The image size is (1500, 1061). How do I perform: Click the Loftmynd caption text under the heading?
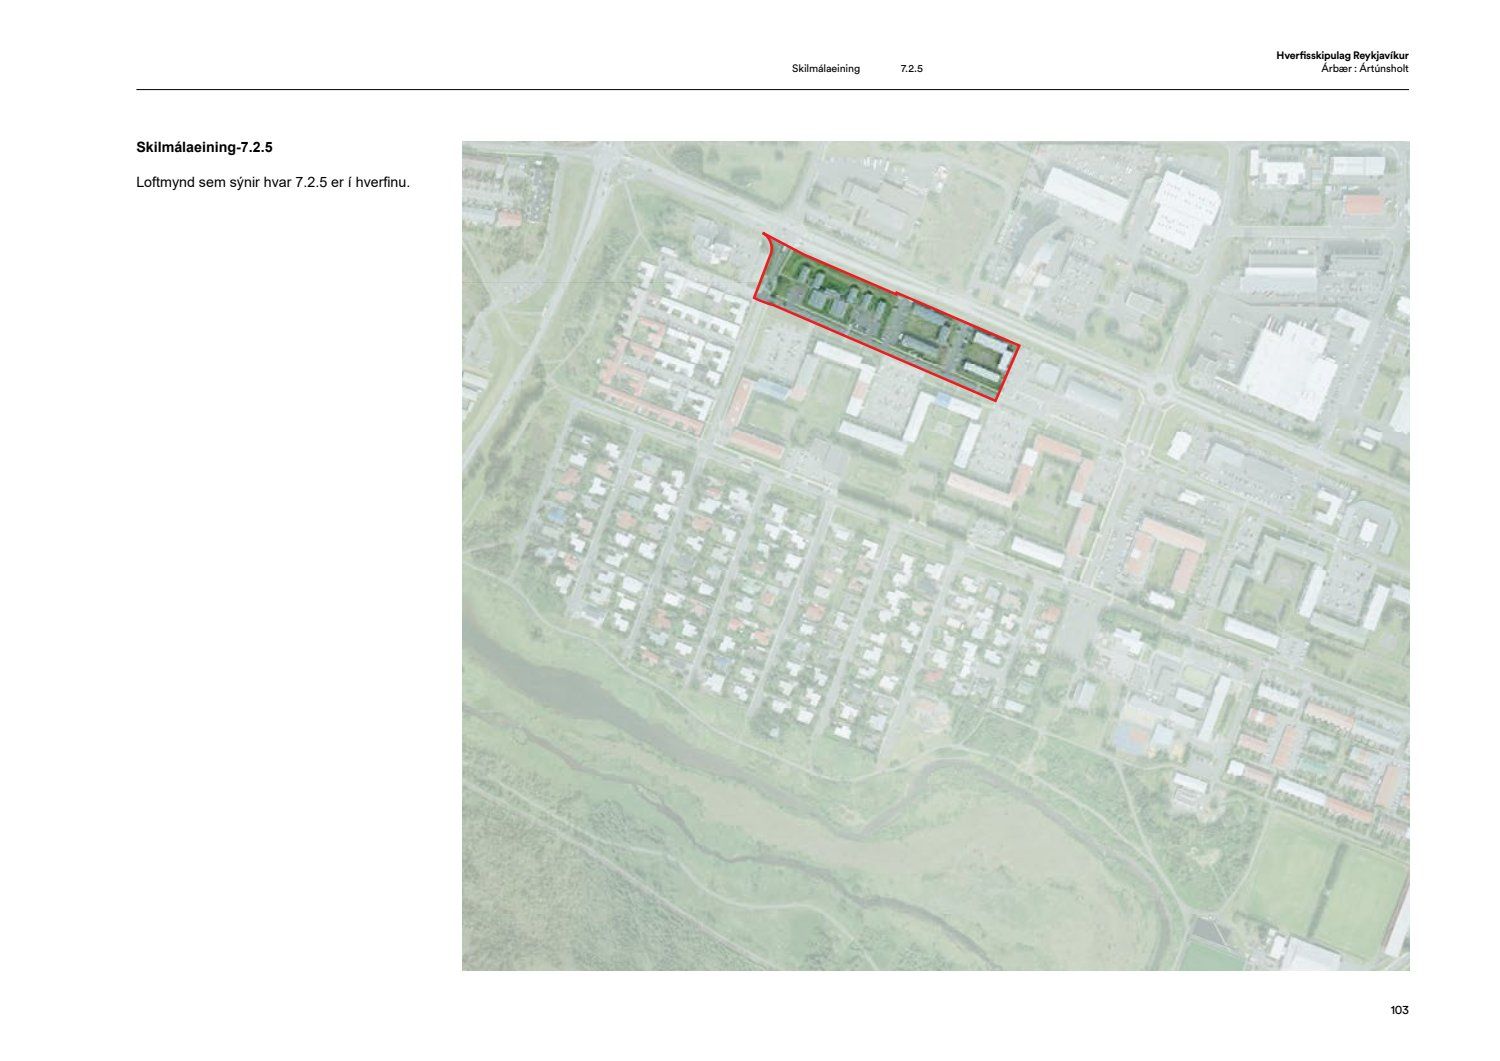pyautogui.click(x=273, y=183)
